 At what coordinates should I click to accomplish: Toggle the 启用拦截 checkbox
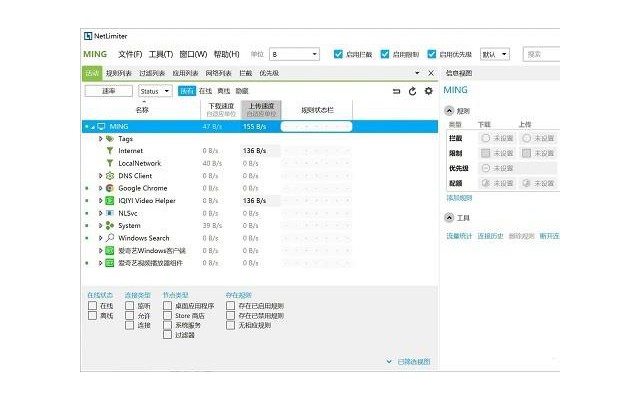click(338, 54)
